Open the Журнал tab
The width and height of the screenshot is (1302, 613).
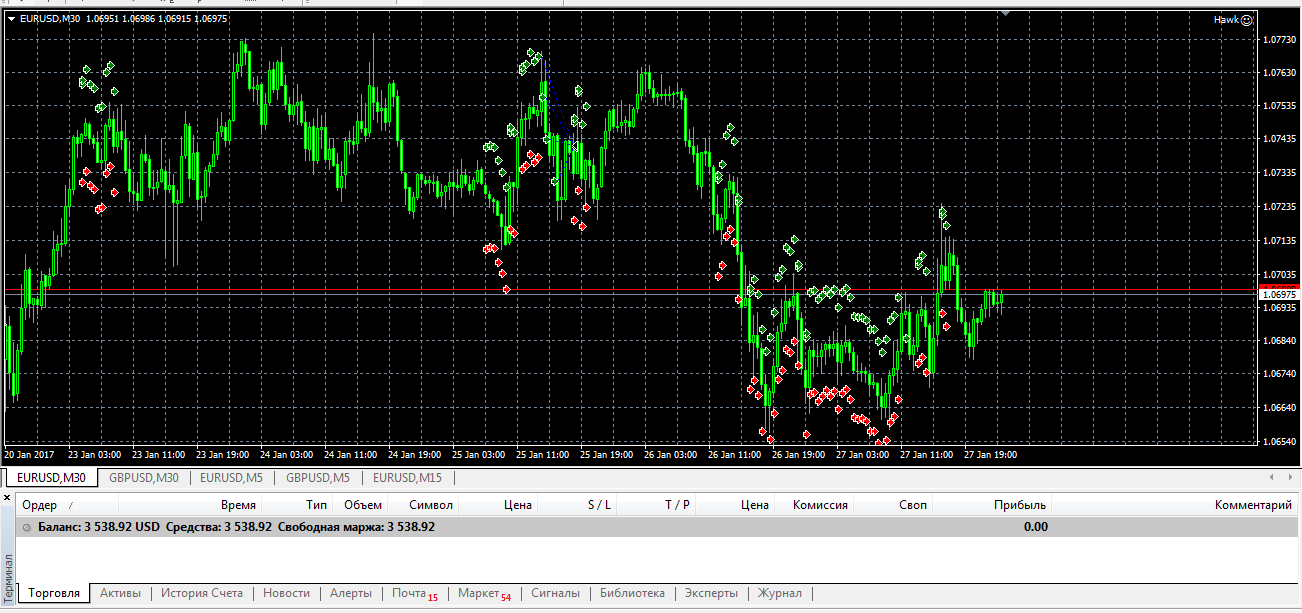(780, 593)
